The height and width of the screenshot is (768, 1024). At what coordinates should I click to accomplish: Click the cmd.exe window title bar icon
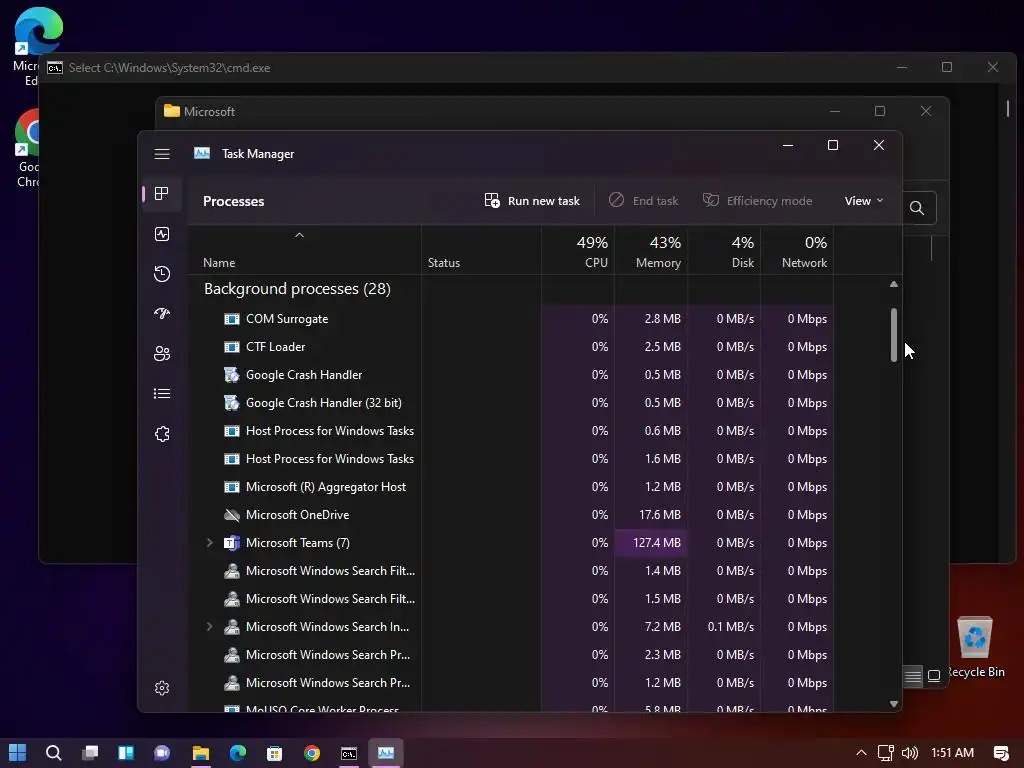[x=55, y=68]
